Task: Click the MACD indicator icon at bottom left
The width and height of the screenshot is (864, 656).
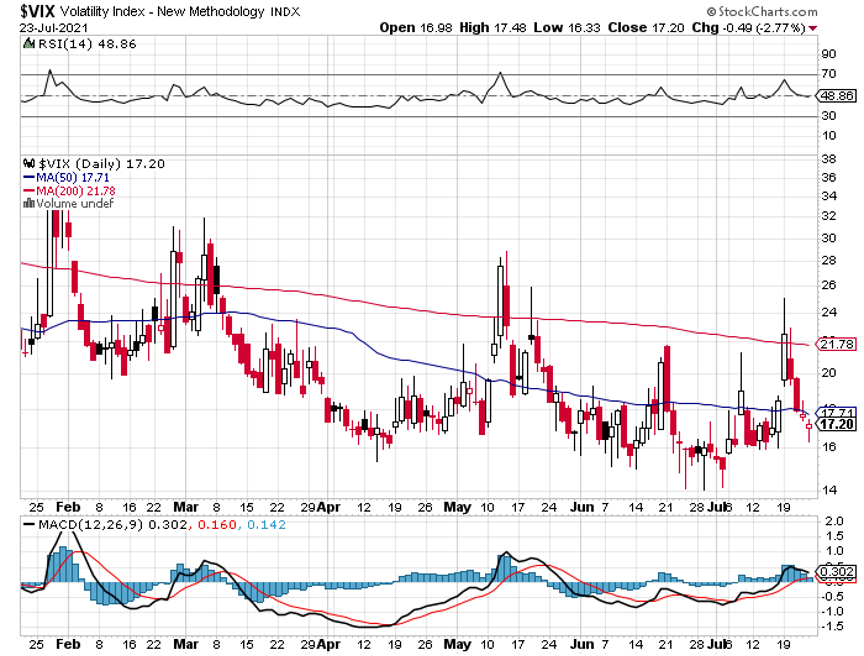Action: pos(28,526)
